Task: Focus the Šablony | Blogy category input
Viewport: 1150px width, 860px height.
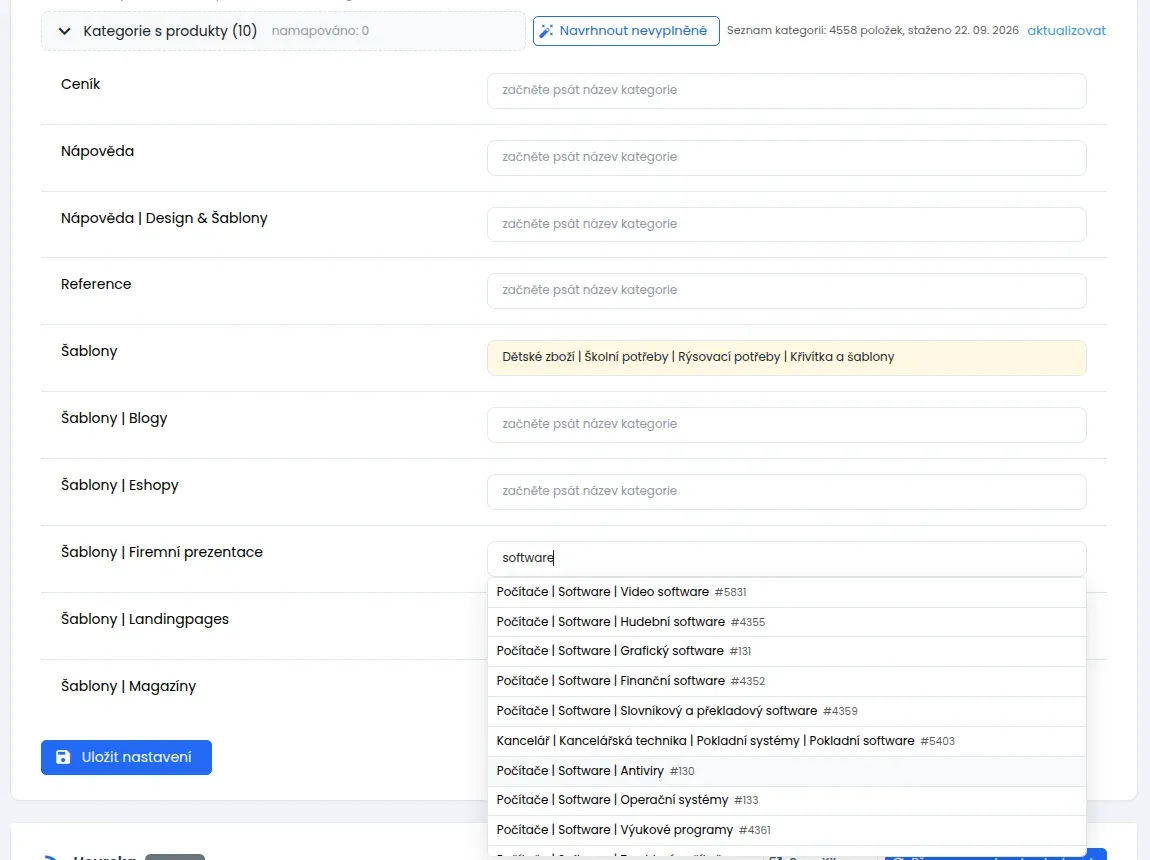Action: [786, 425]
